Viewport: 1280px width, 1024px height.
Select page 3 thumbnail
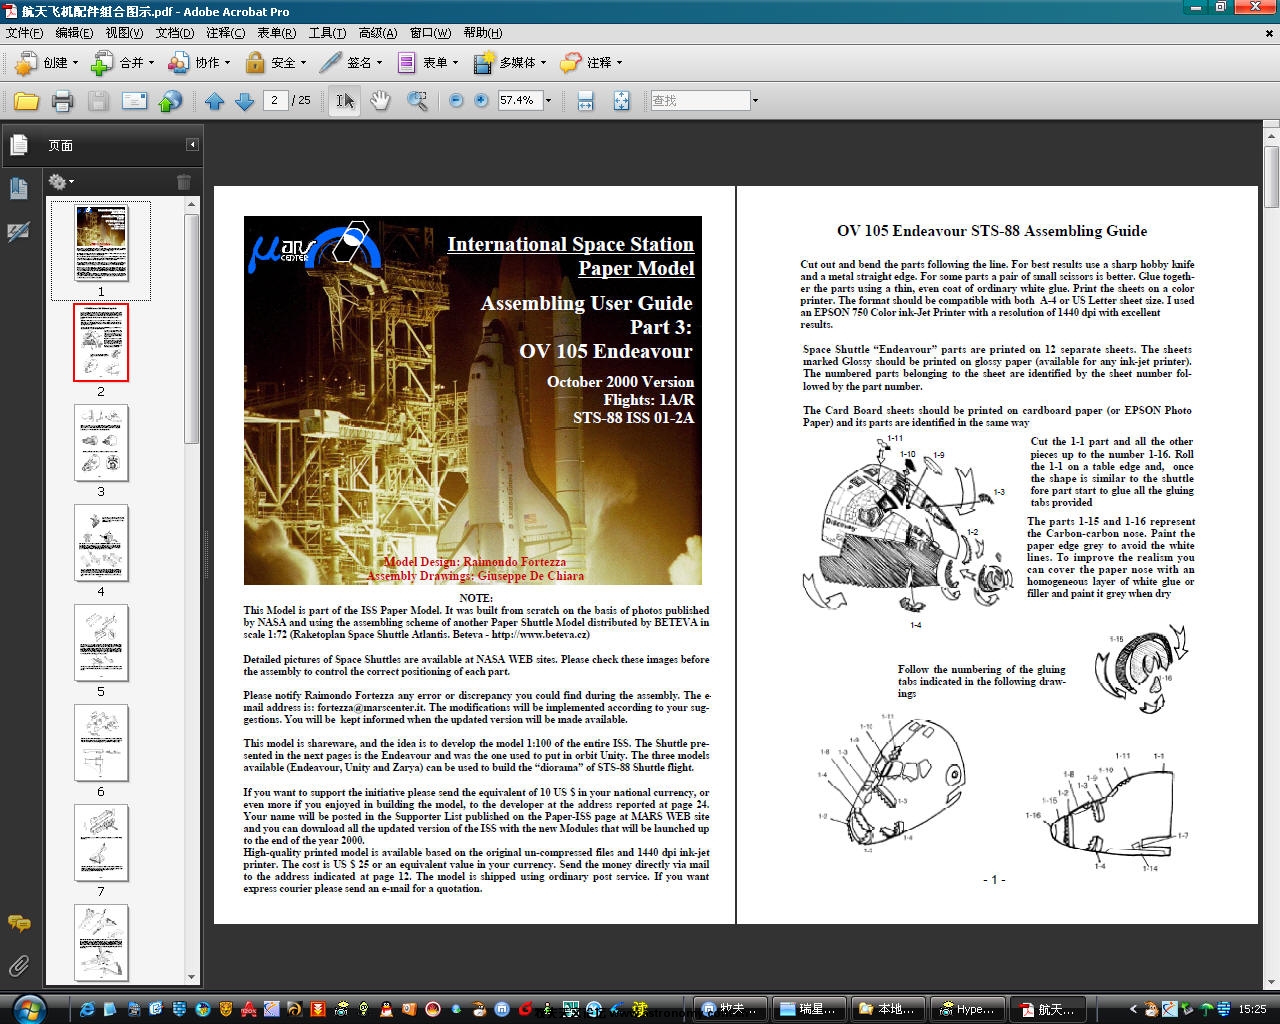(101, 443)
